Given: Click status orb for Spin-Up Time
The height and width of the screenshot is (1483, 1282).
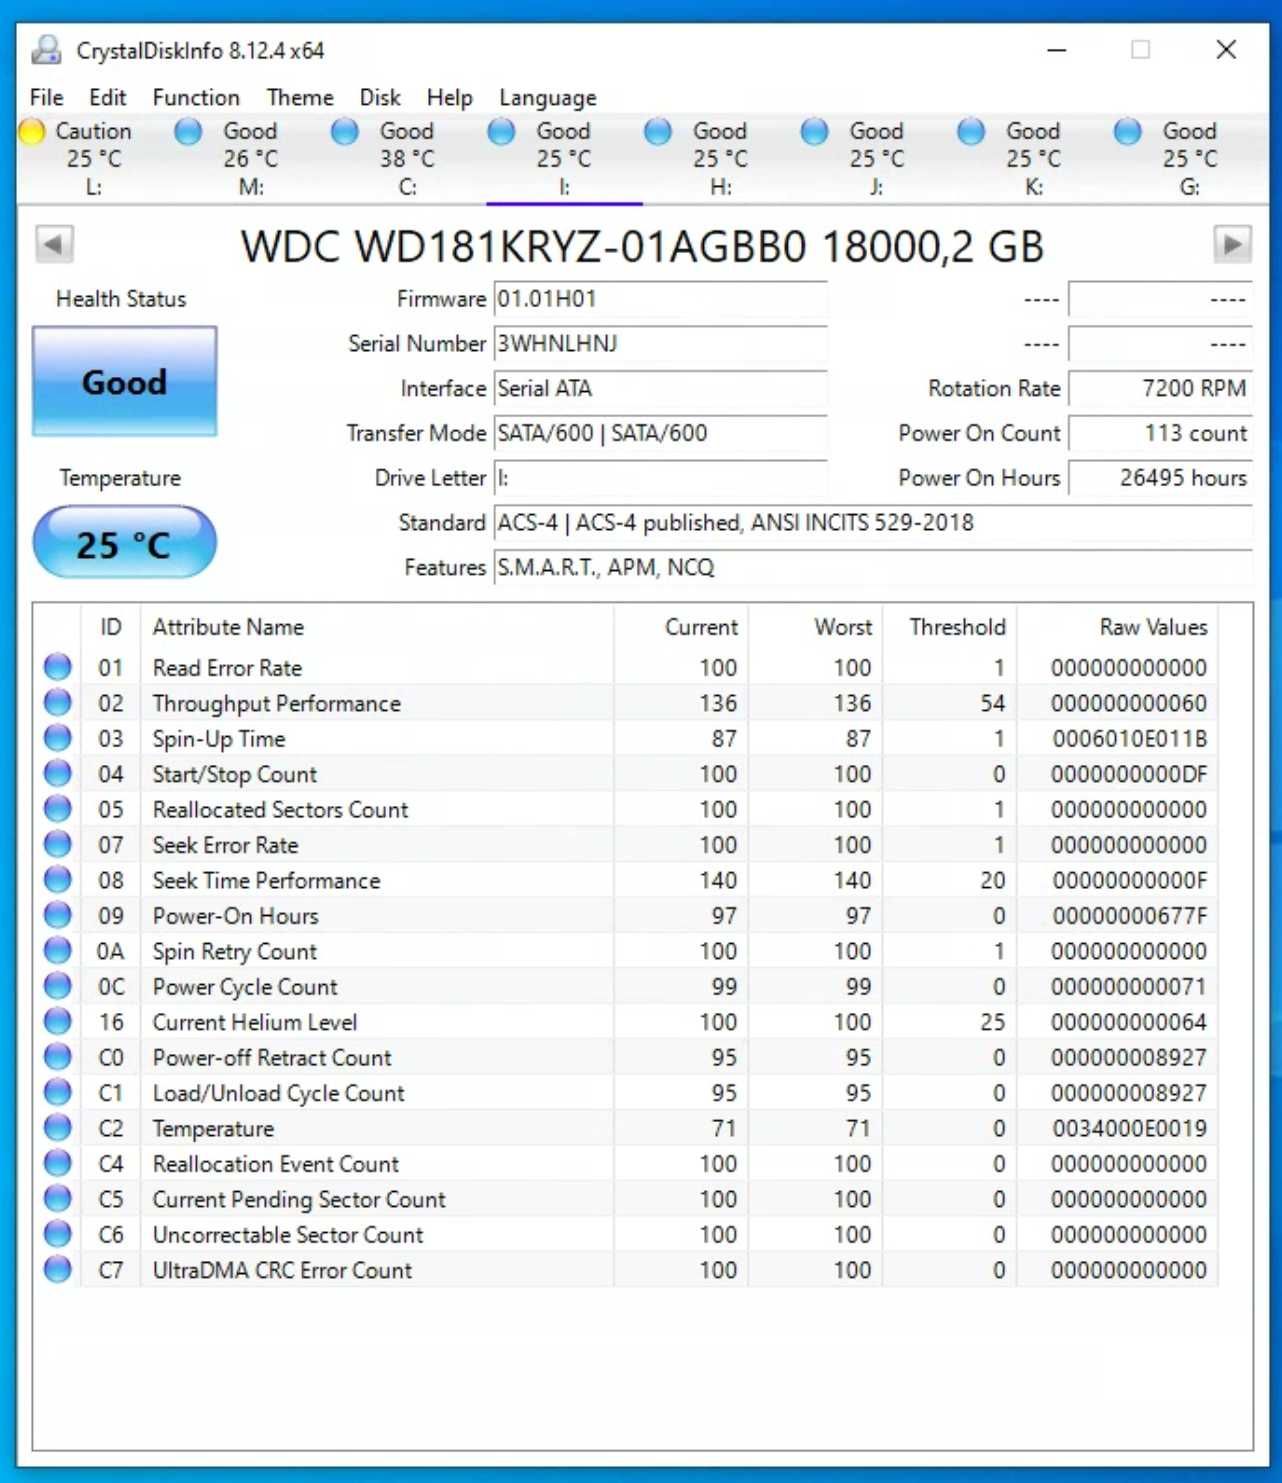Looking at the screenshot, I should click(x=58, y=738).
